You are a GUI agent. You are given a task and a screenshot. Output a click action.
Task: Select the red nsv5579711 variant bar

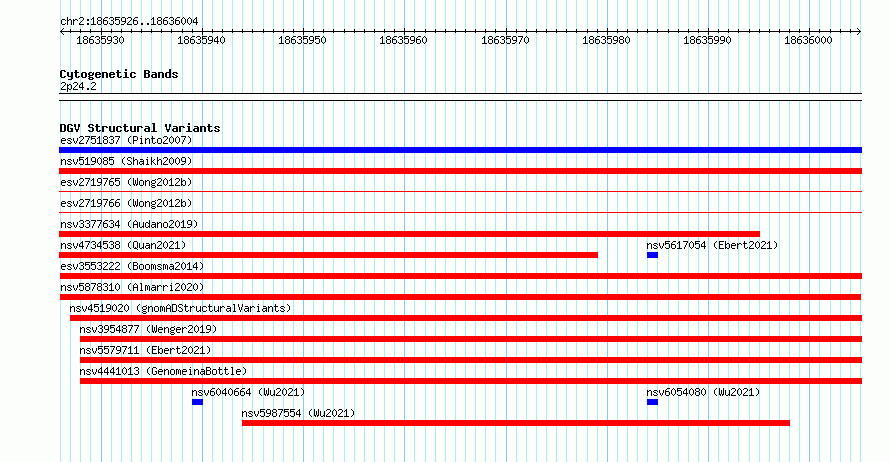pos(471,360)
